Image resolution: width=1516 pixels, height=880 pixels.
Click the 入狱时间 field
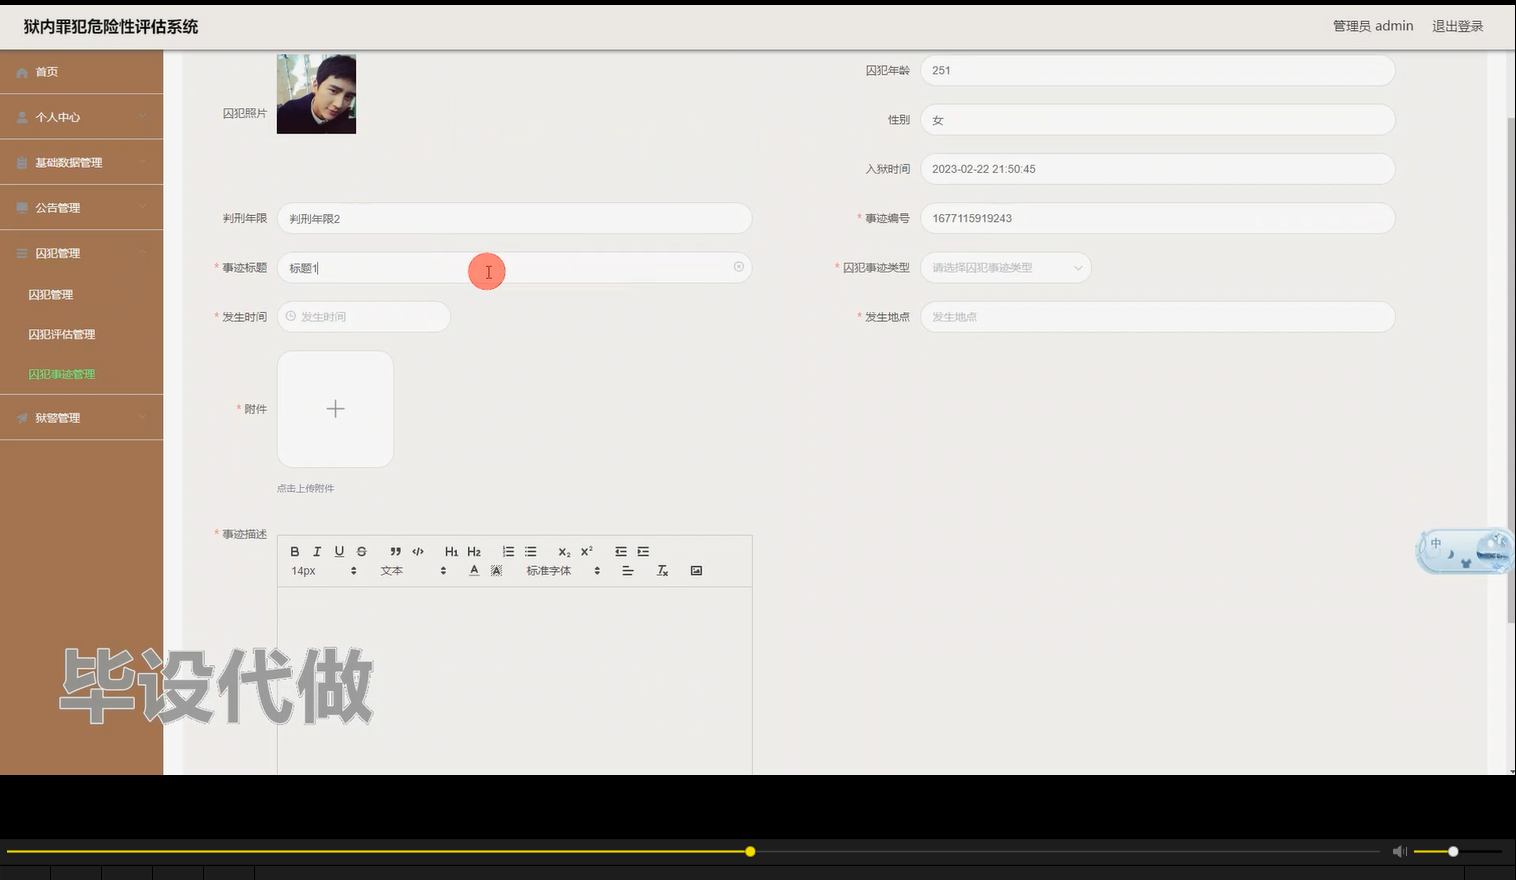(x=1157, y=169)
